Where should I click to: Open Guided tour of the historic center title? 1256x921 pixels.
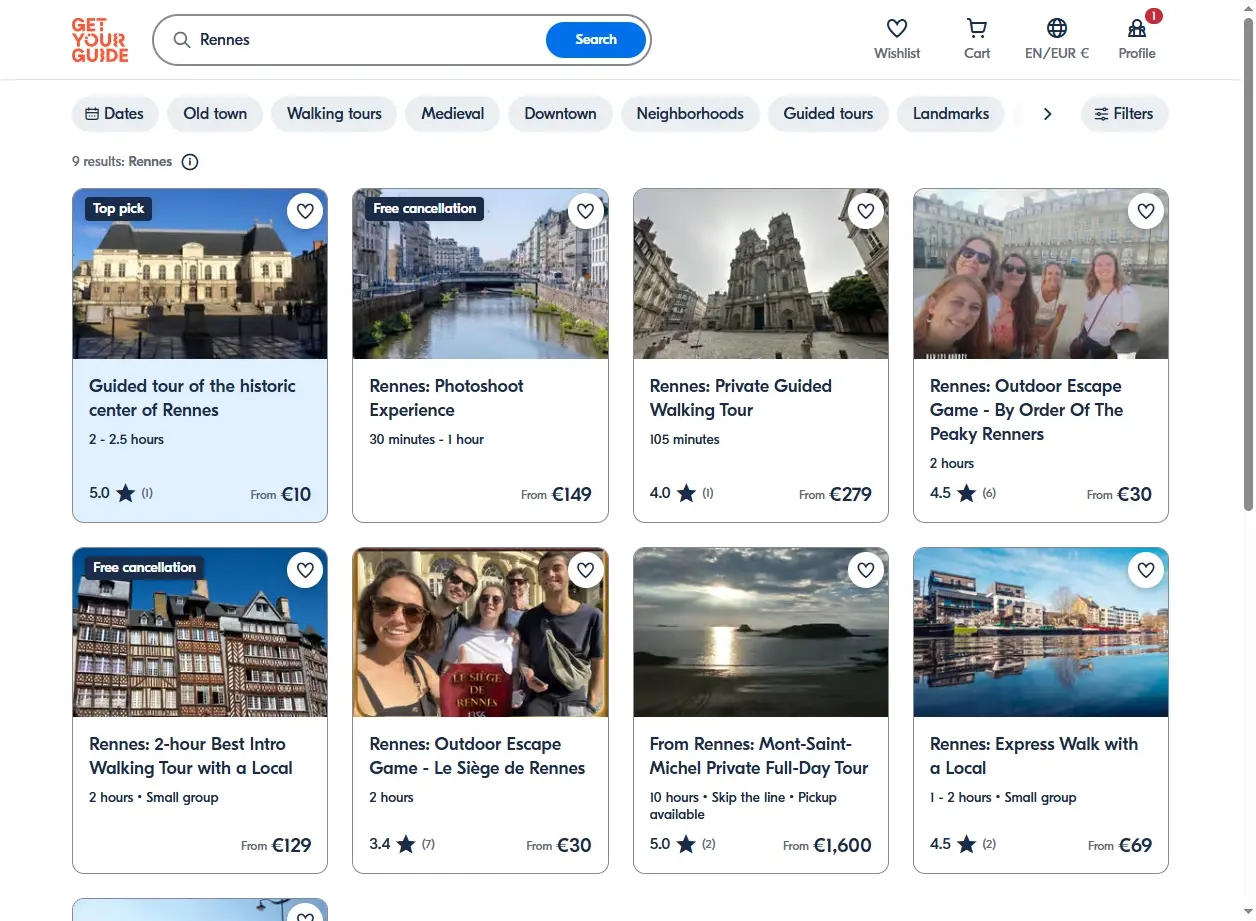tap(192, 398)
